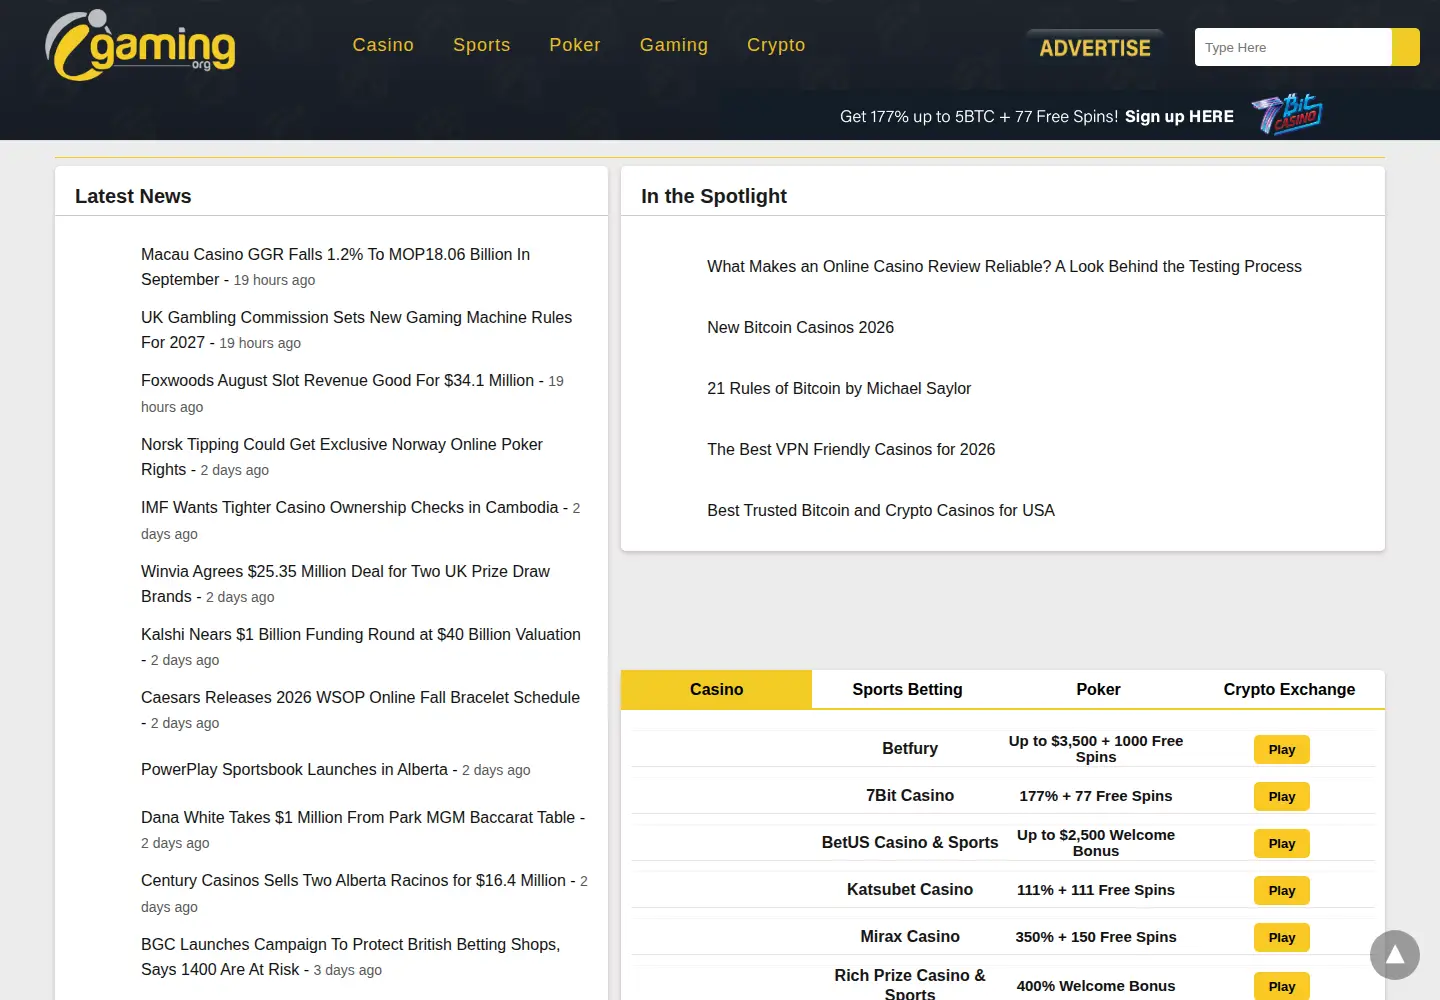Open Macau Casino GGR Falls article
The image size is (1440, 1000).
coord(336,267)
